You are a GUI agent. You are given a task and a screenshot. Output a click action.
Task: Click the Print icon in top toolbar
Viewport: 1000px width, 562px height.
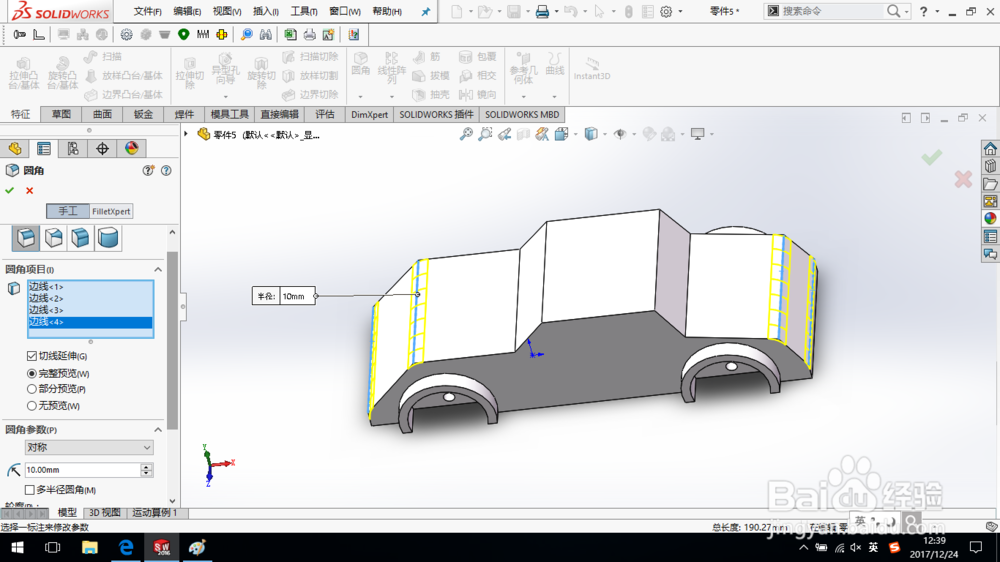coord(542,11)
